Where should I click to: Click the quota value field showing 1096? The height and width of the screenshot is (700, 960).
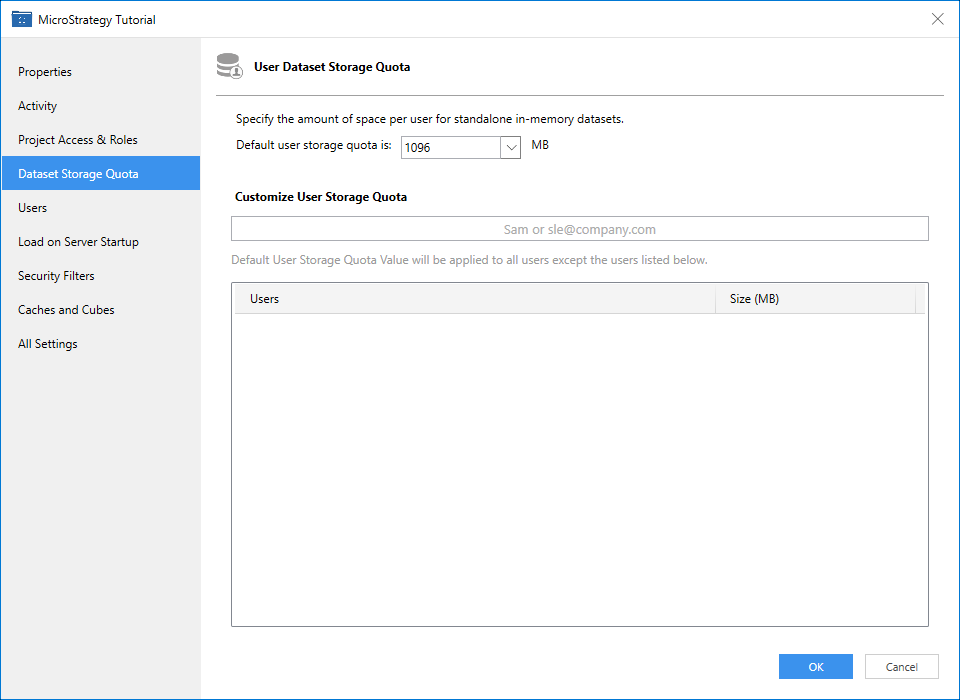449,147
